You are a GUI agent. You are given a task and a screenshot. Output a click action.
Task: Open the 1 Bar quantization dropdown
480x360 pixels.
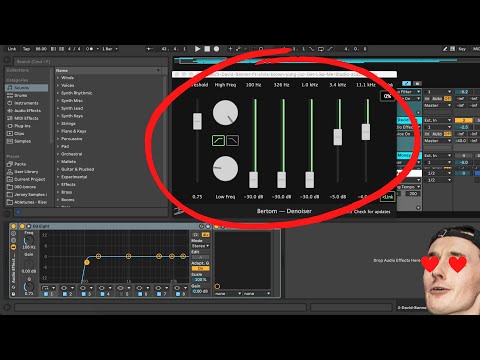tap(110, 49)
